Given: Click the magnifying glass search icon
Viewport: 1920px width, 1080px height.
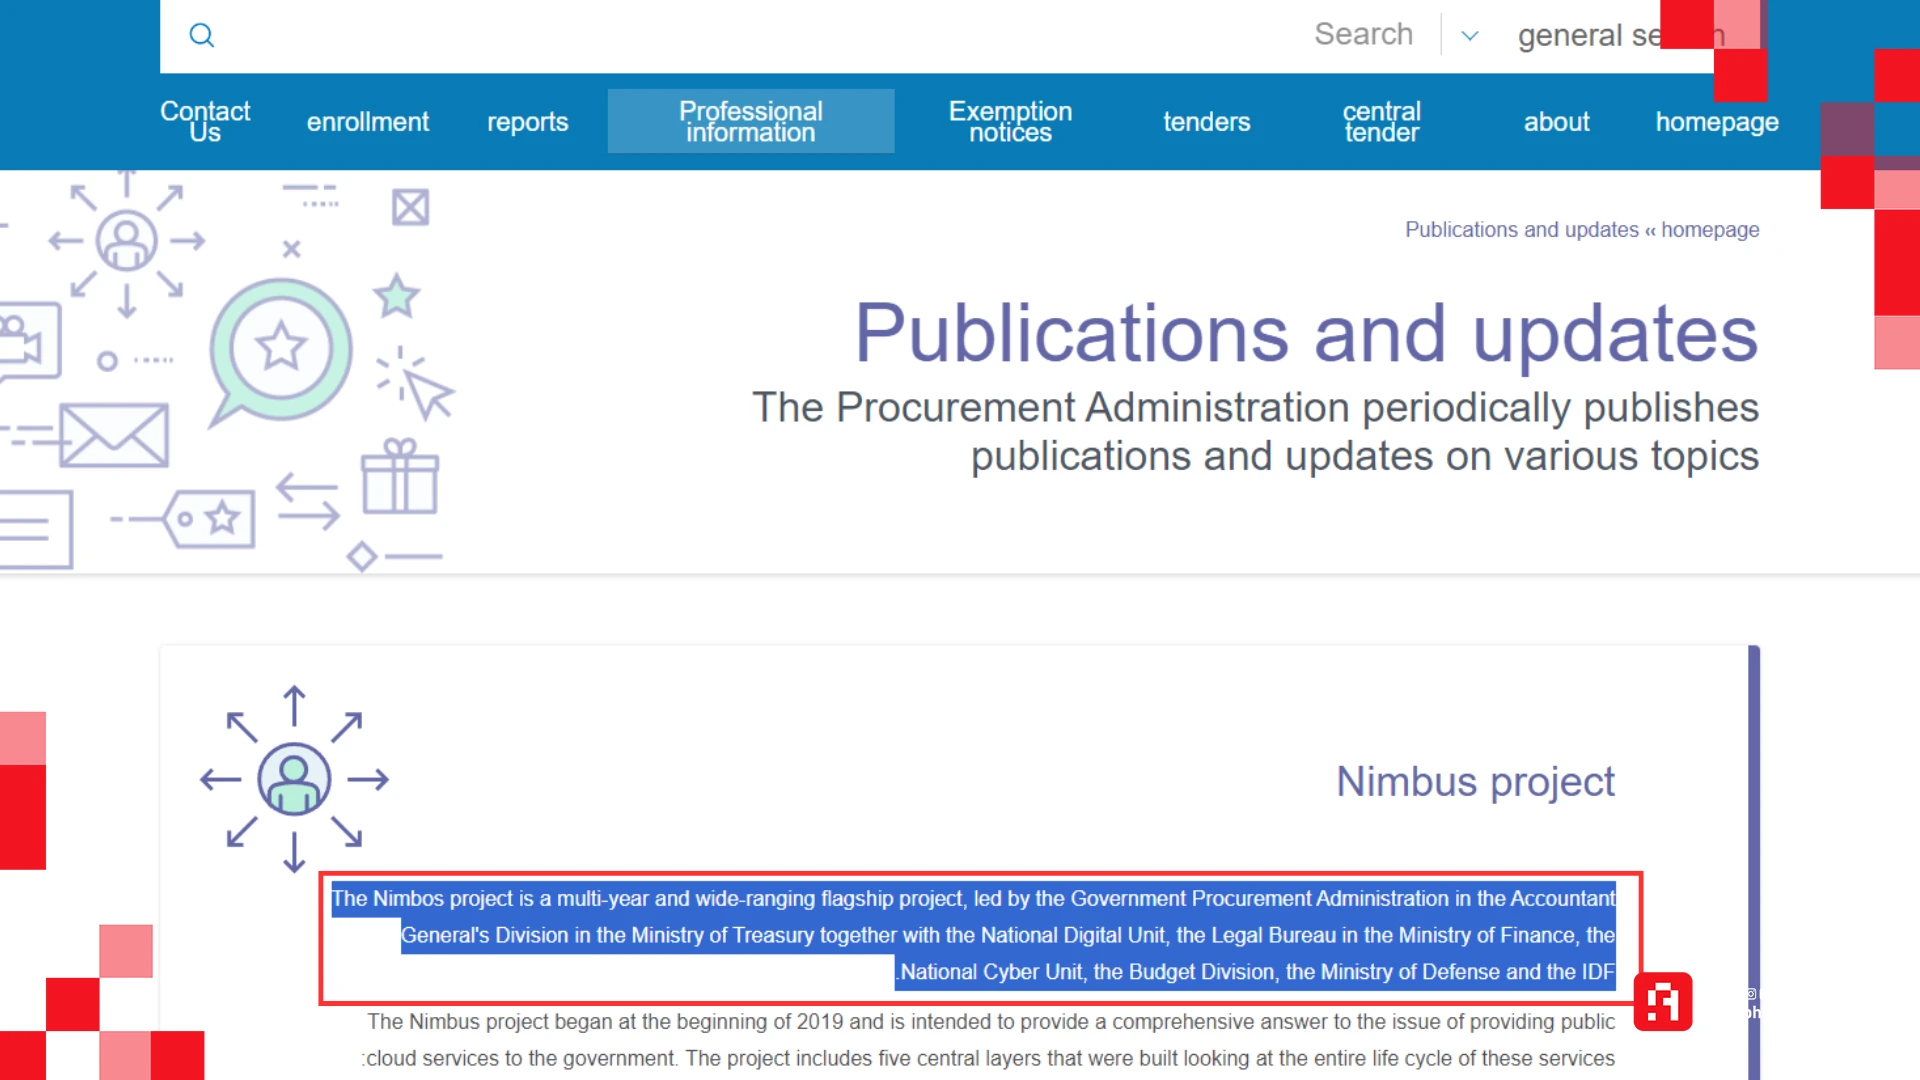Looking at the screenshot, I should [202, 36].
